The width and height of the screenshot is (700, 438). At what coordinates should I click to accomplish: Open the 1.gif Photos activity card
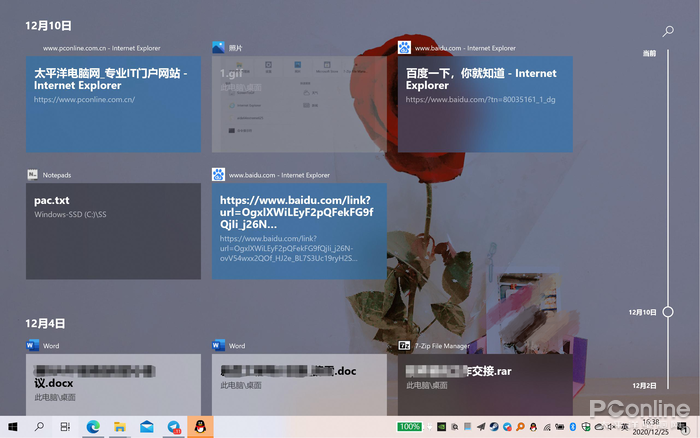coord(299,104)
